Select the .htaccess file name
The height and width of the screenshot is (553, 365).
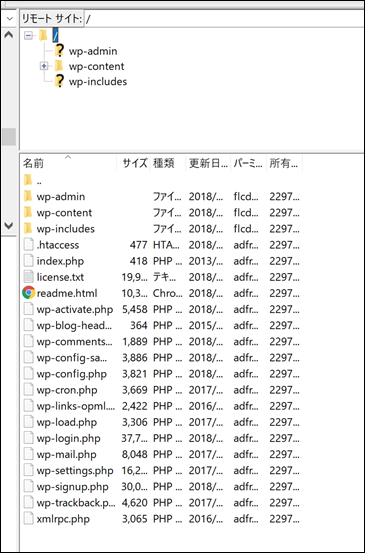point(58,245)
